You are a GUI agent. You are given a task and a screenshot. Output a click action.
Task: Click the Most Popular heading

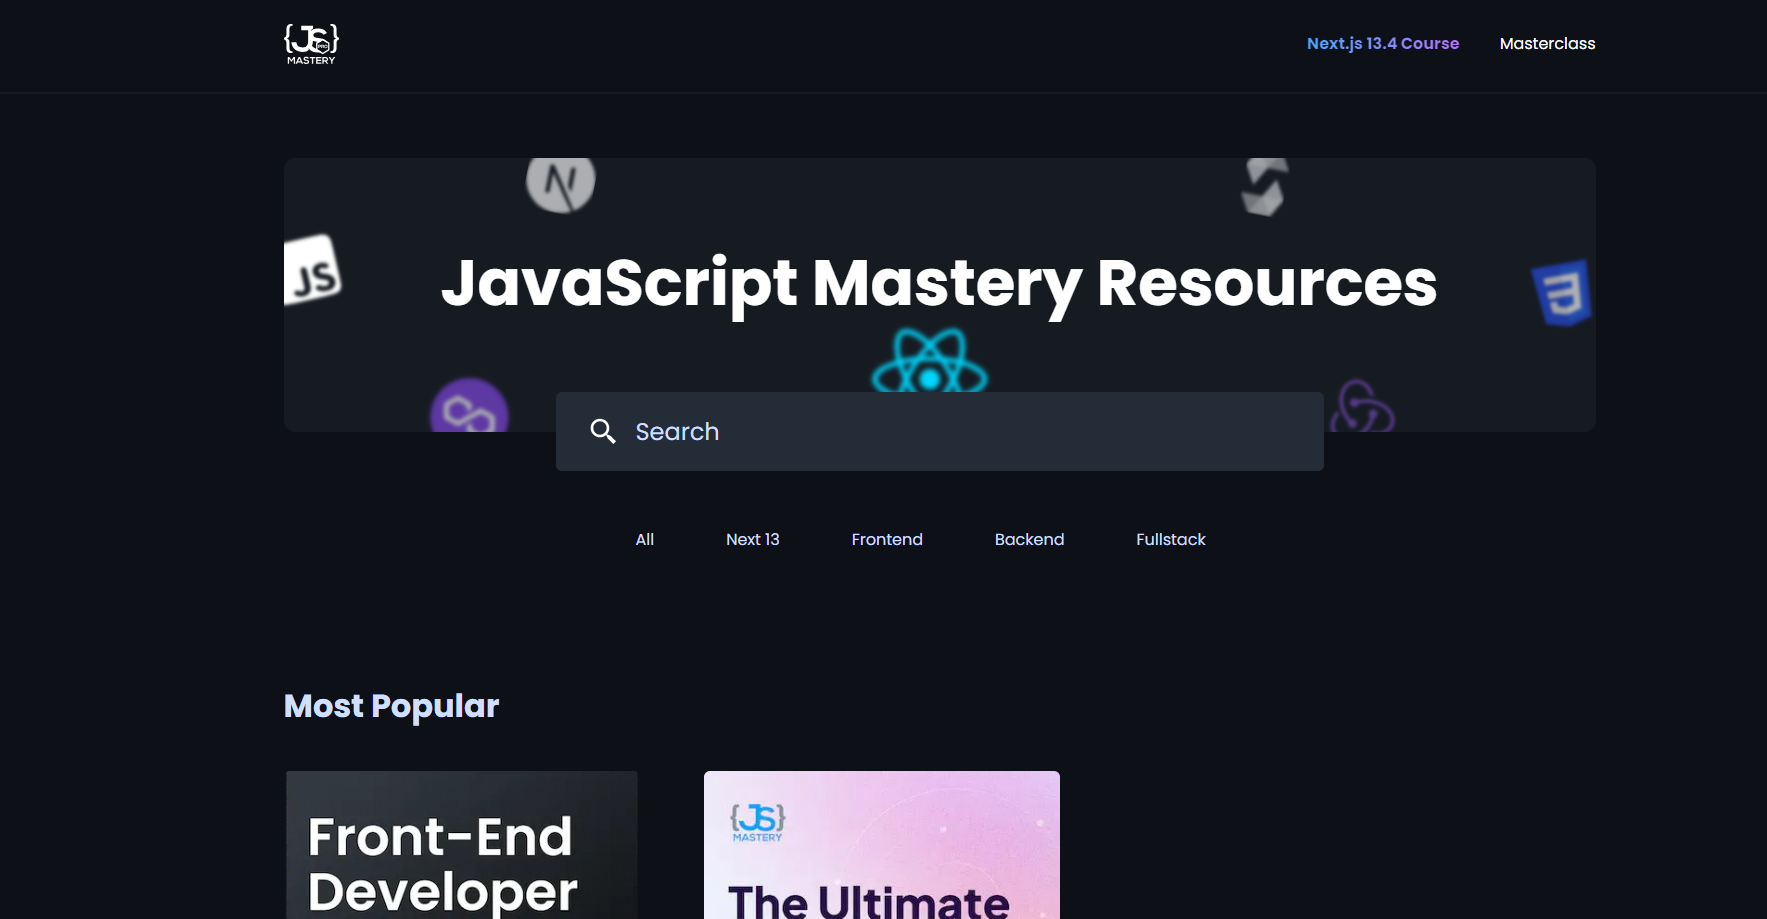click(391, 706)
